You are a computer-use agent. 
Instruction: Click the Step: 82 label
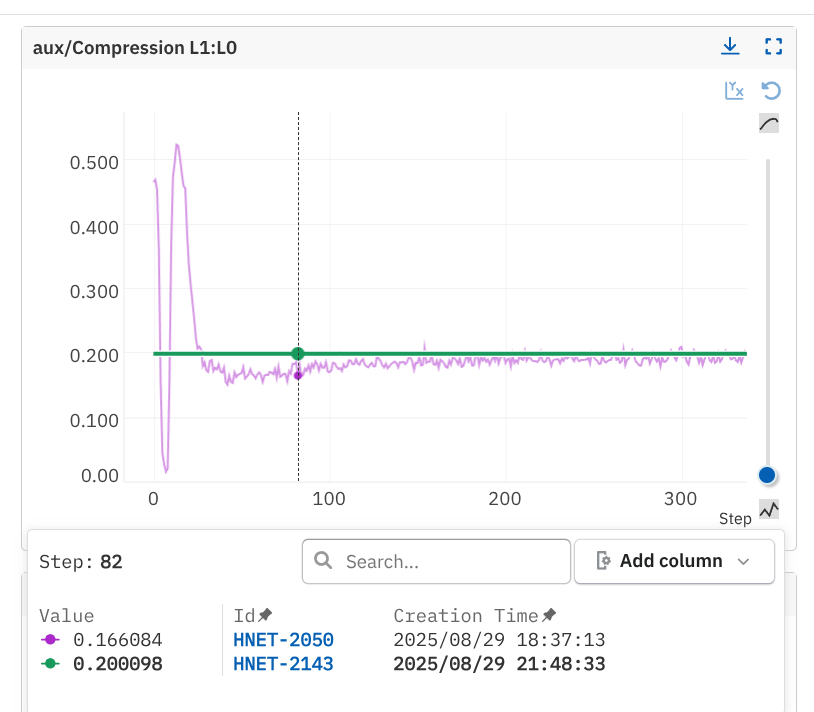pos(80,562)
